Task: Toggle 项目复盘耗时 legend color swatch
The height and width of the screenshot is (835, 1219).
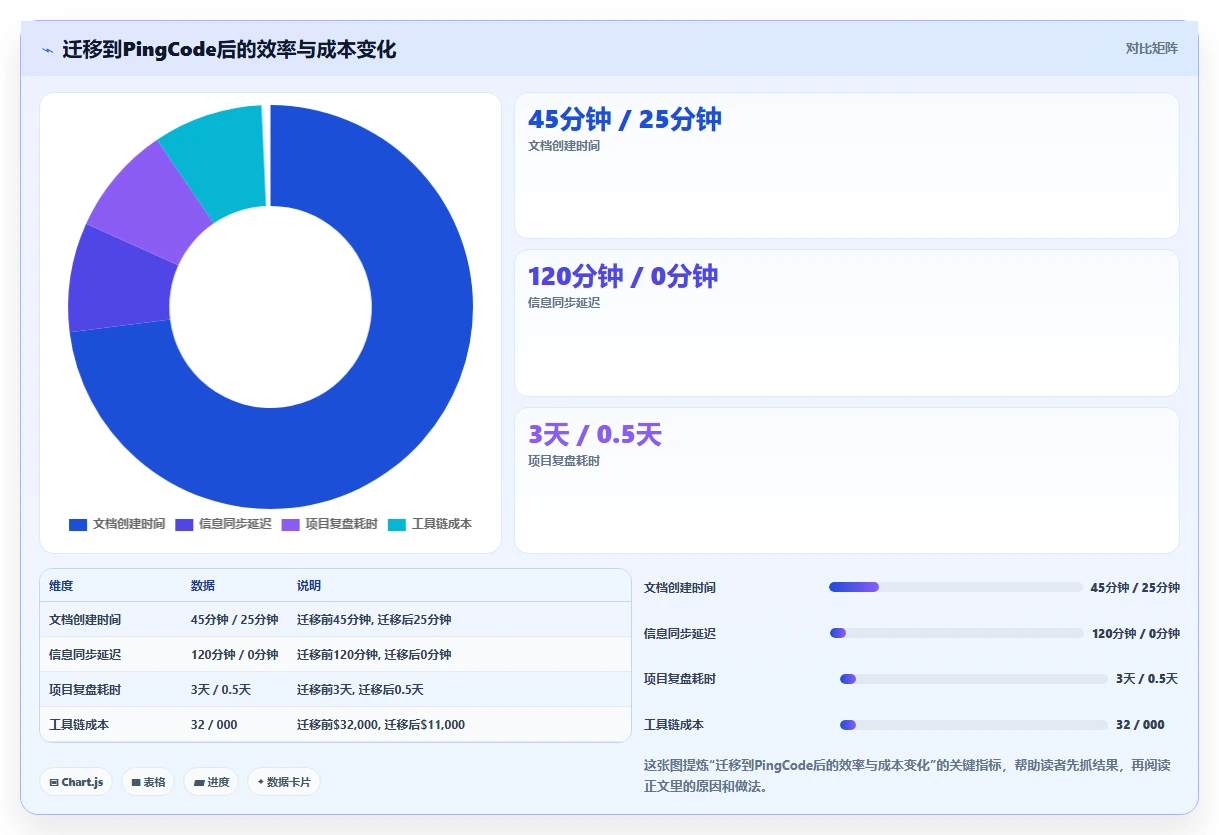Action: pyautogui.click(x=290, y=524)
